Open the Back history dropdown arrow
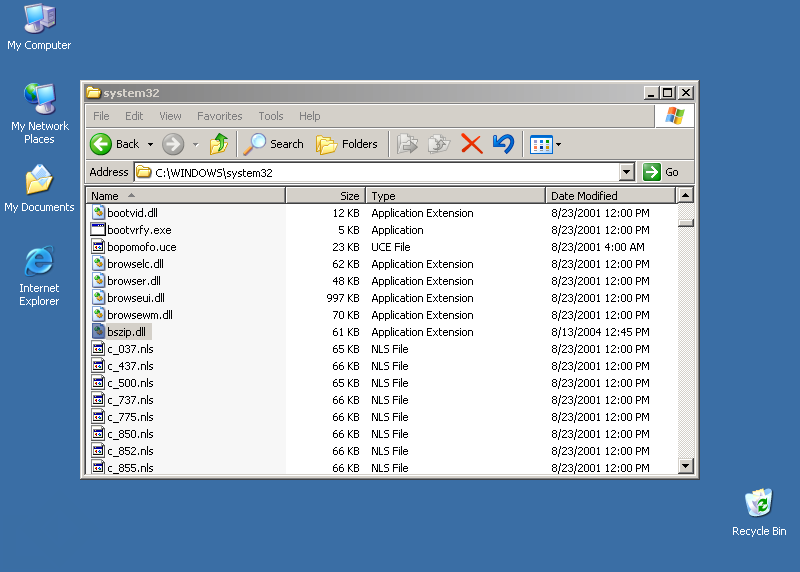 point(150,145)
